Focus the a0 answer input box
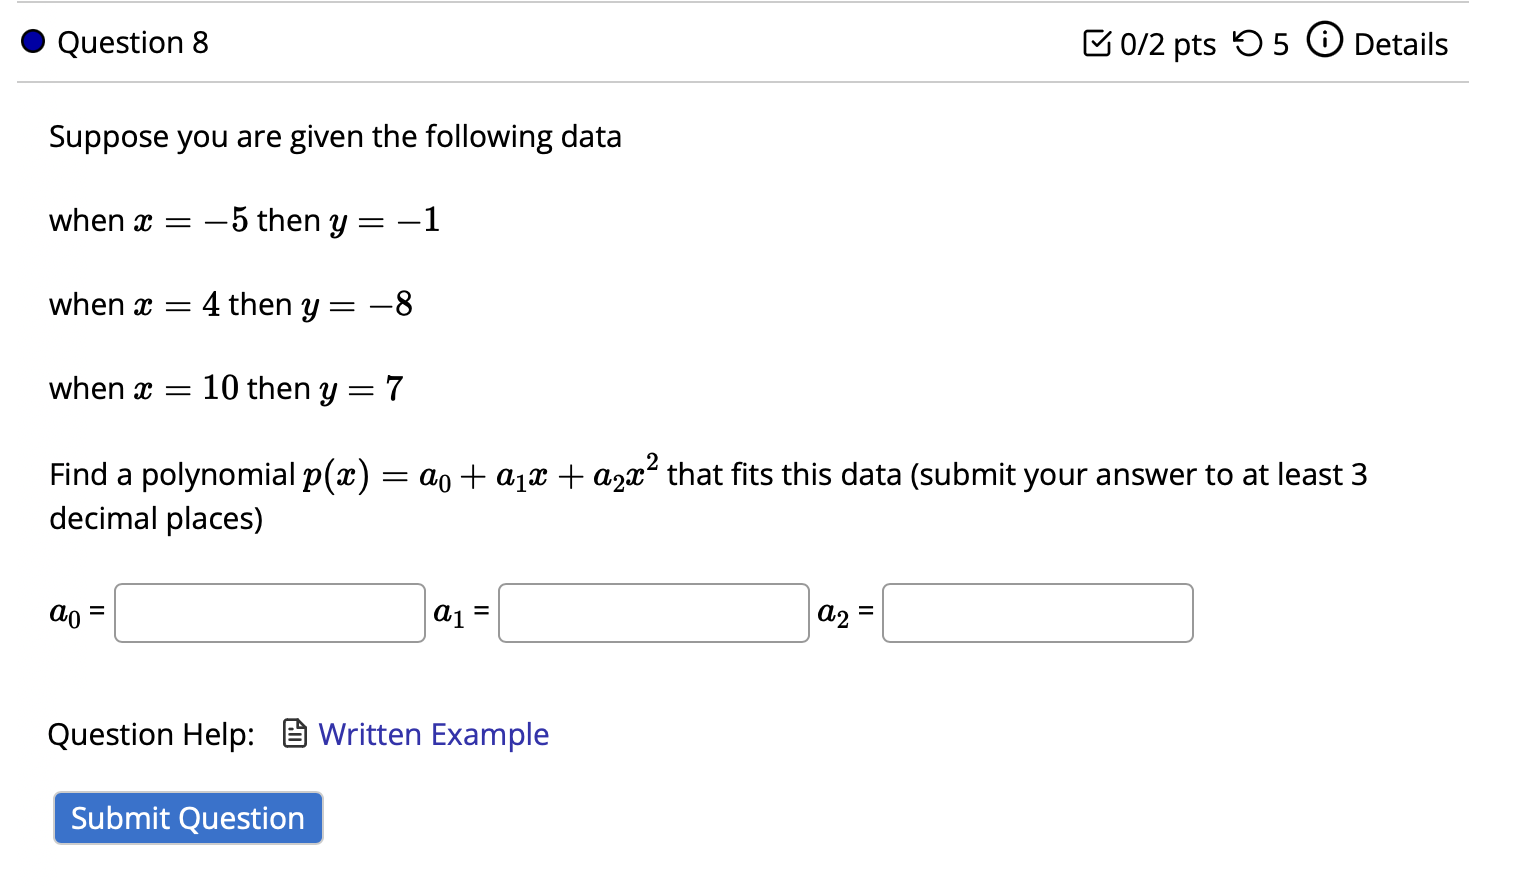 pos(270,613)
